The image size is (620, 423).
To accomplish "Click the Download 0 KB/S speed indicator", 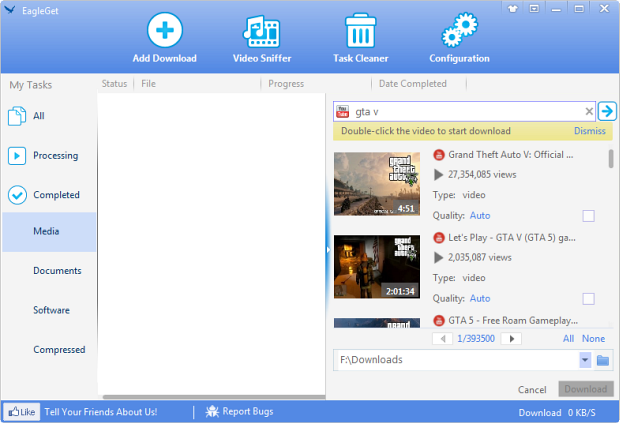I will pos(557,413).
